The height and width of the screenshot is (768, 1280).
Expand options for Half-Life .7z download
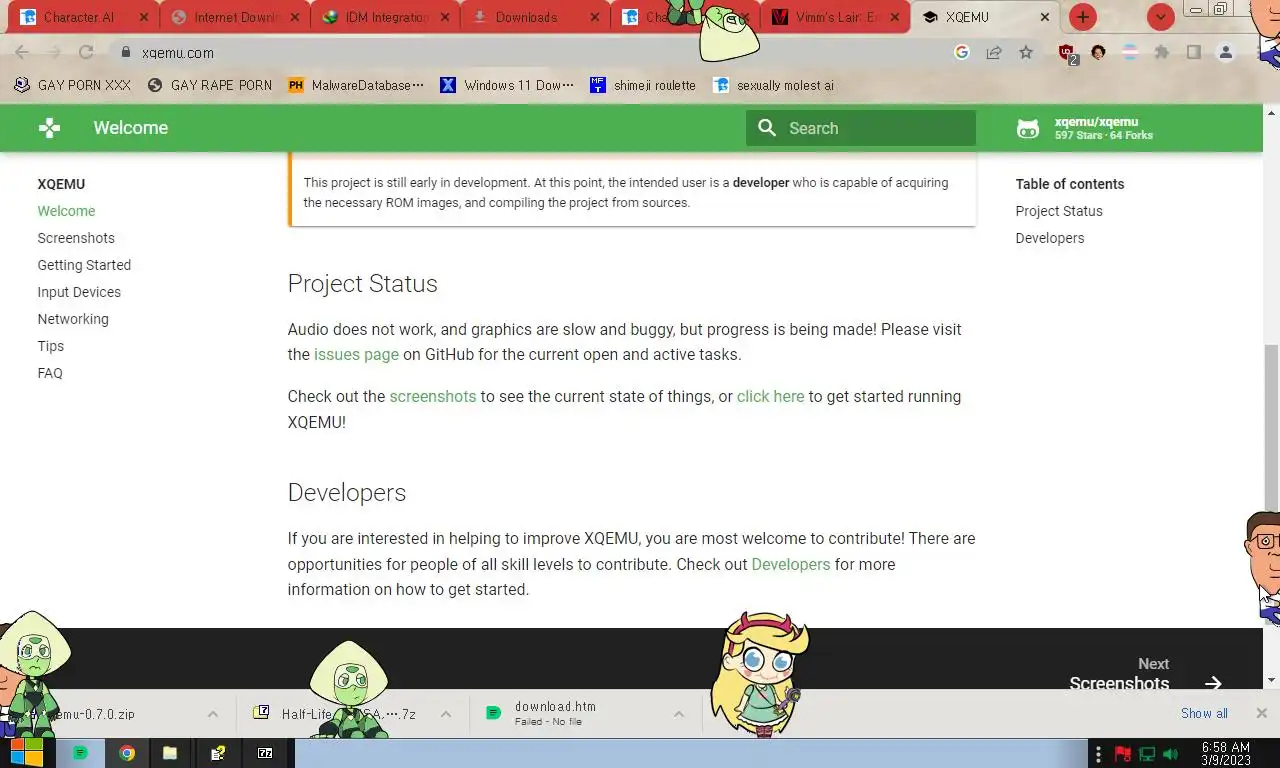pyautogui.click(x=446, y=714)
